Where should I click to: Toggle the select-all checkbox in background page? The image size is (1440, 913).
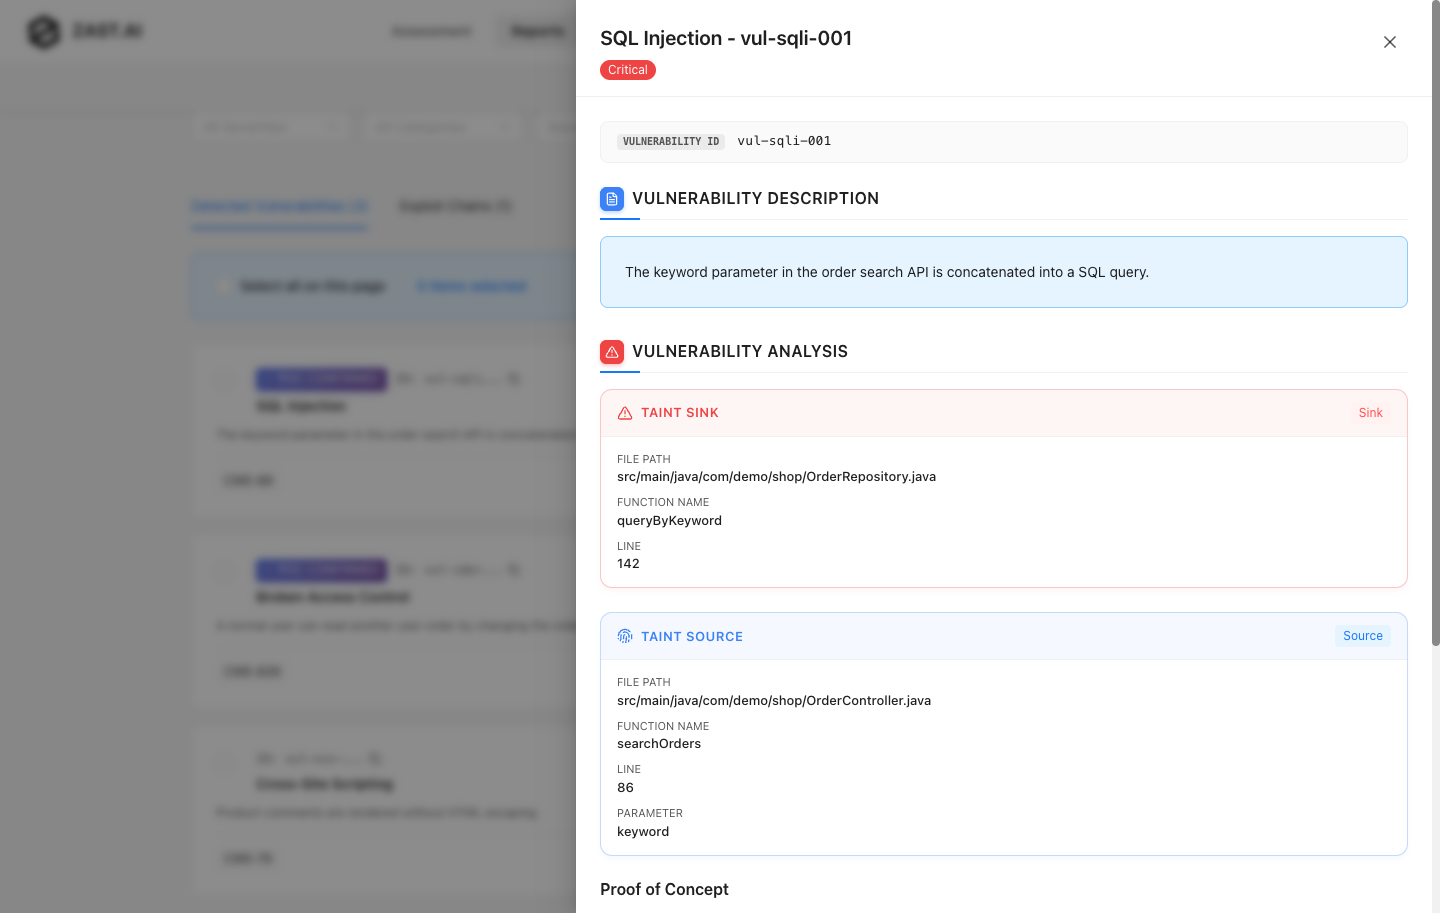[x=224, y=286]
